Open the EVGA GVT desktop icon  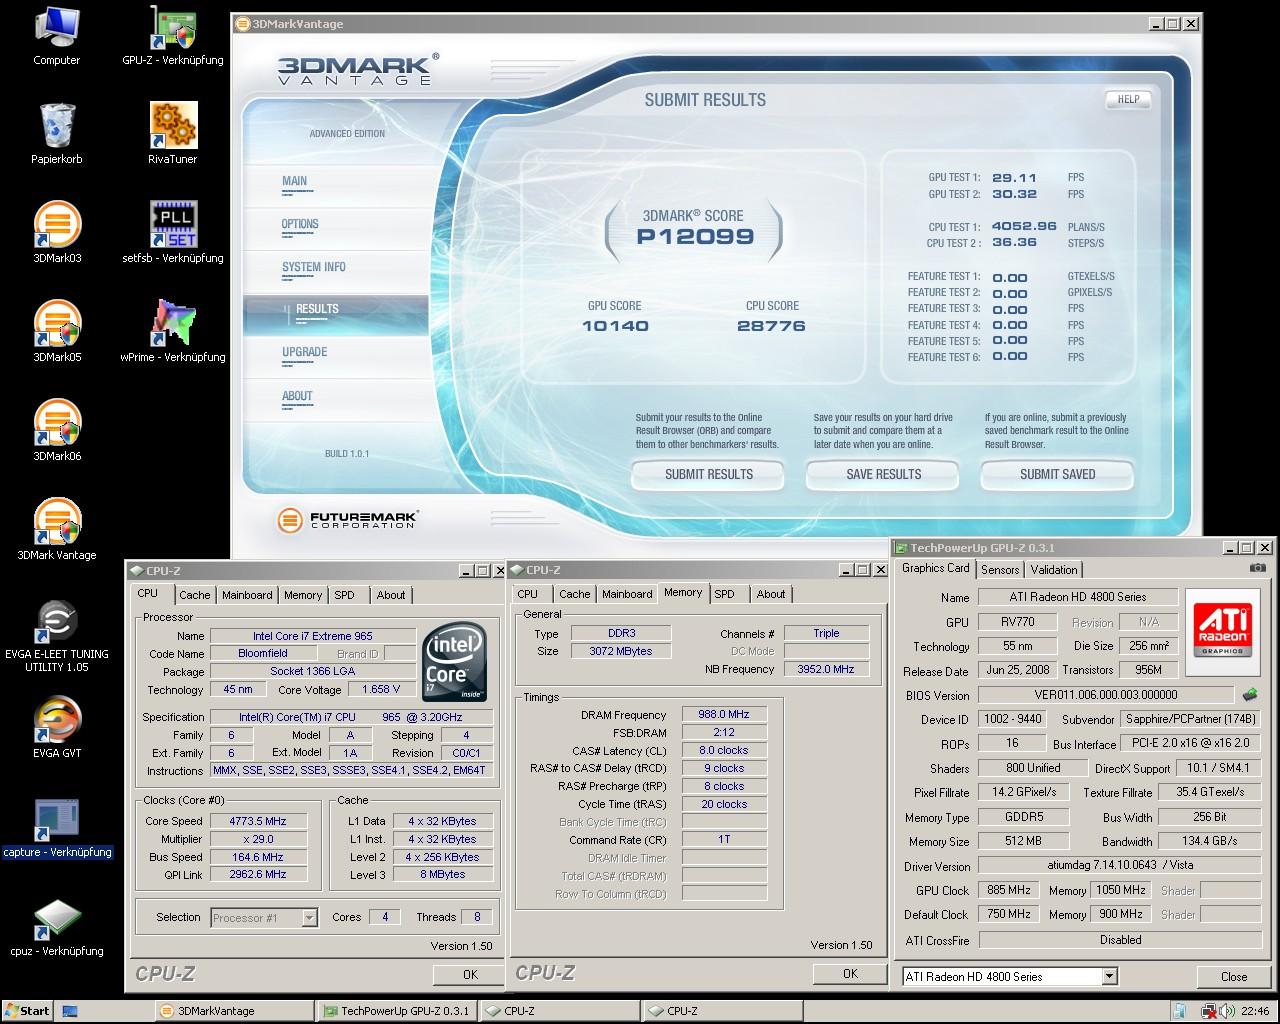(x=57, y=728)
